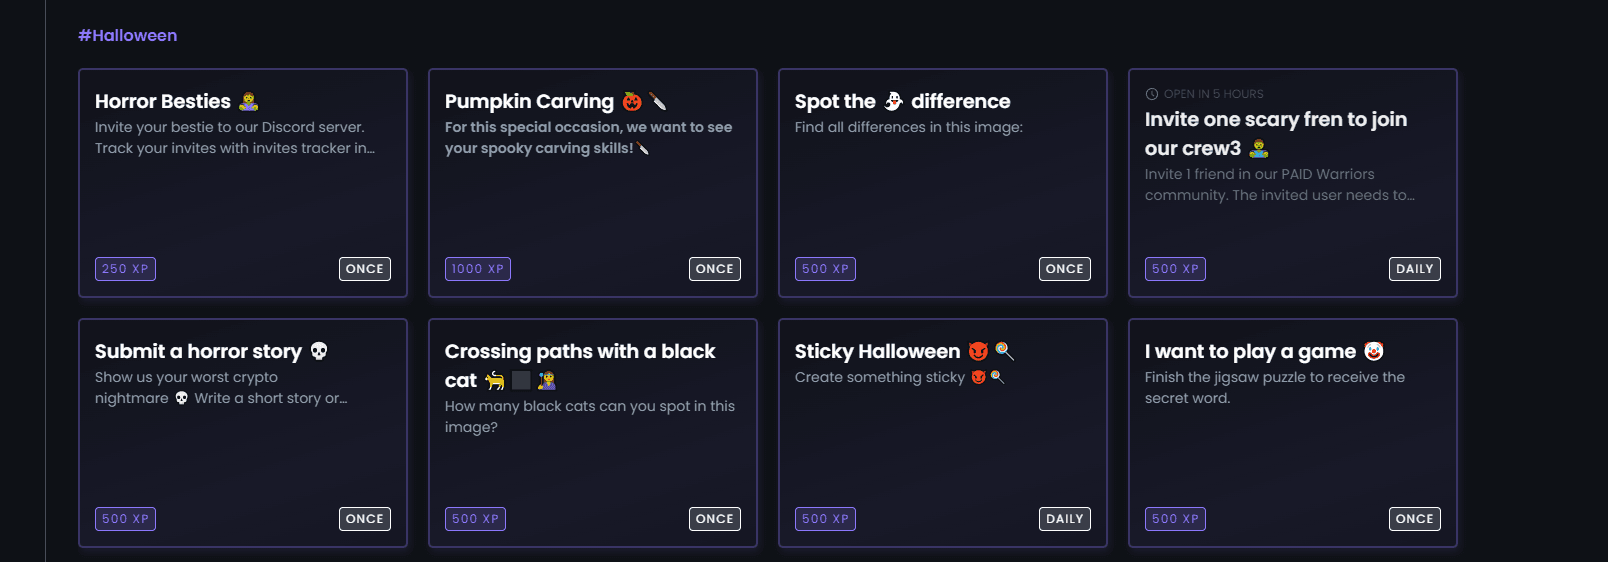Image resolution: width=1608 pixels, height=562 pixels.
Task: Click the DAILY tag on Sticky Halloween card
Action: coord(1064,519)
